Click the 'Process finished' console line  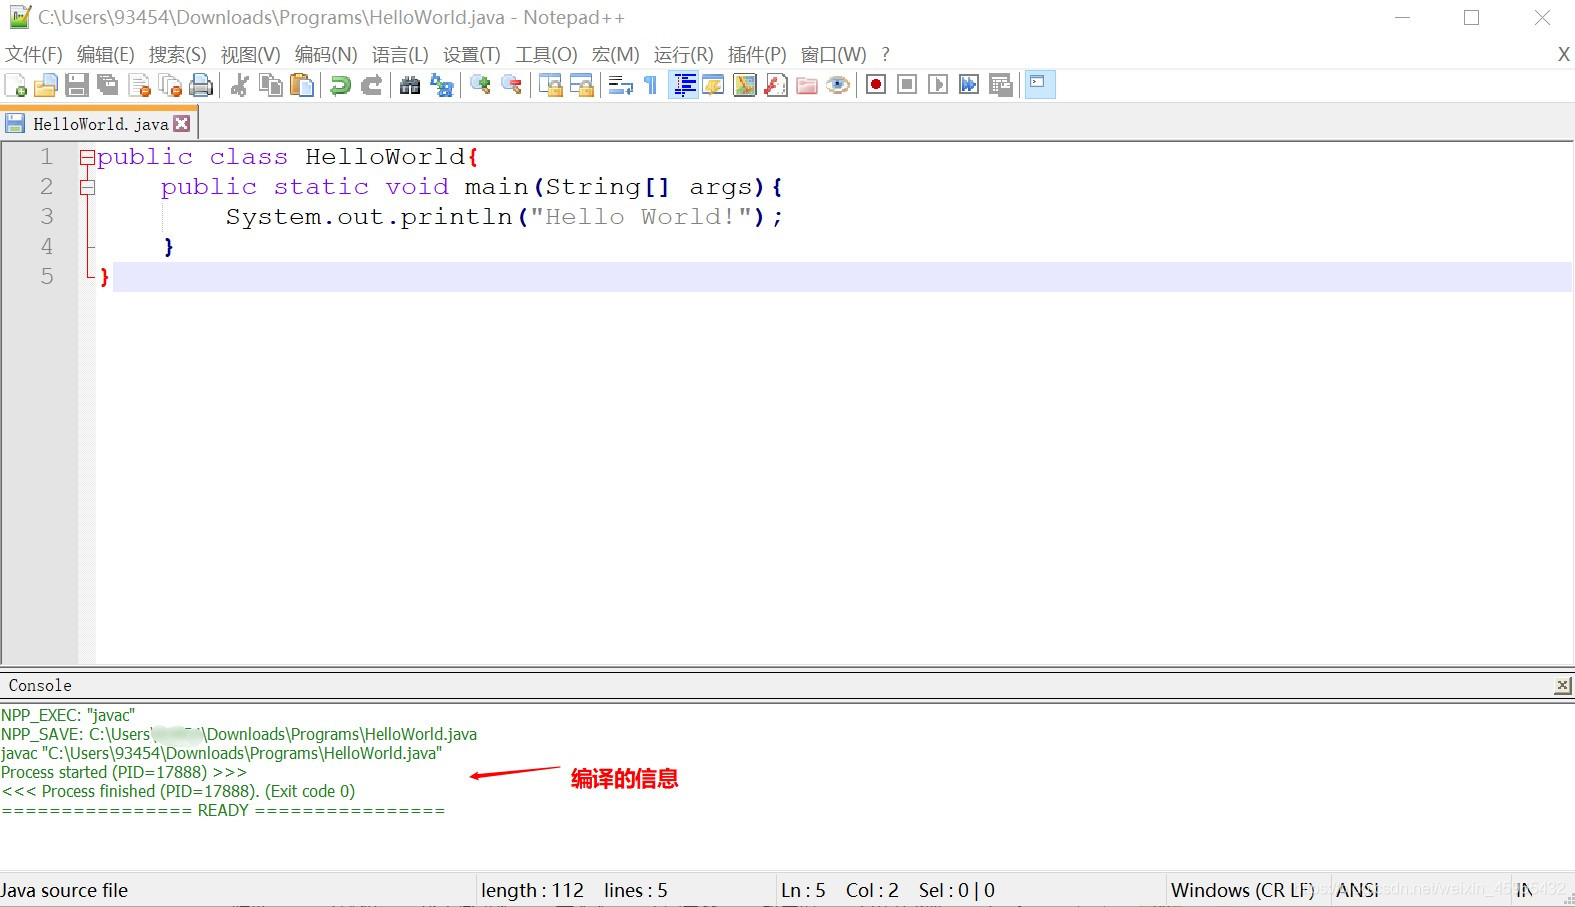(x=178, y=791)
